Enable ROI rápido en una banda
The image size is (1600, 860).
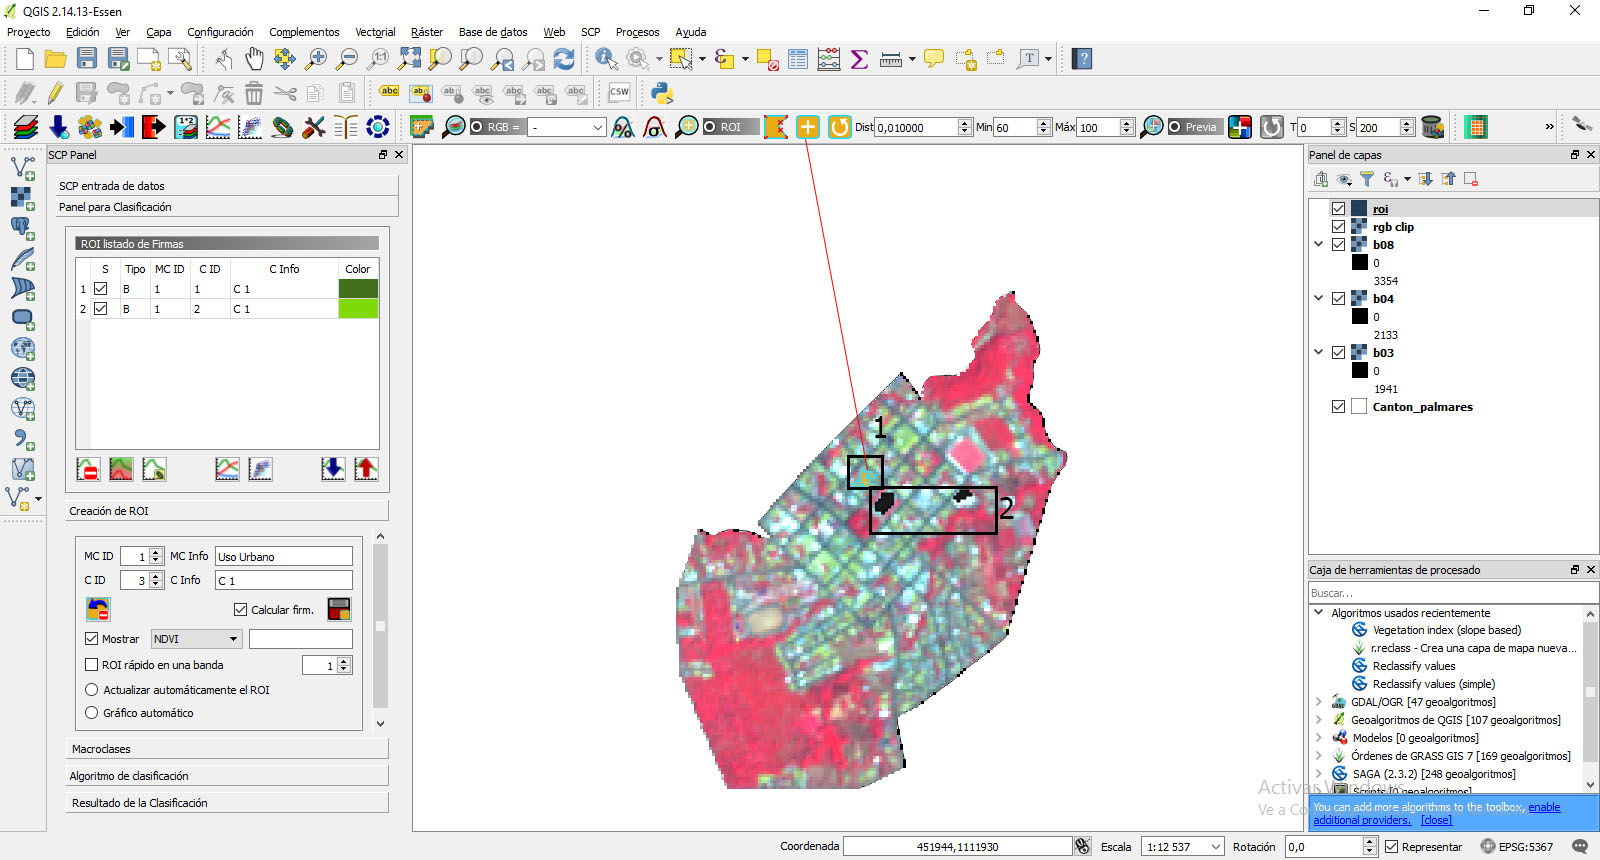pos(92,664)
